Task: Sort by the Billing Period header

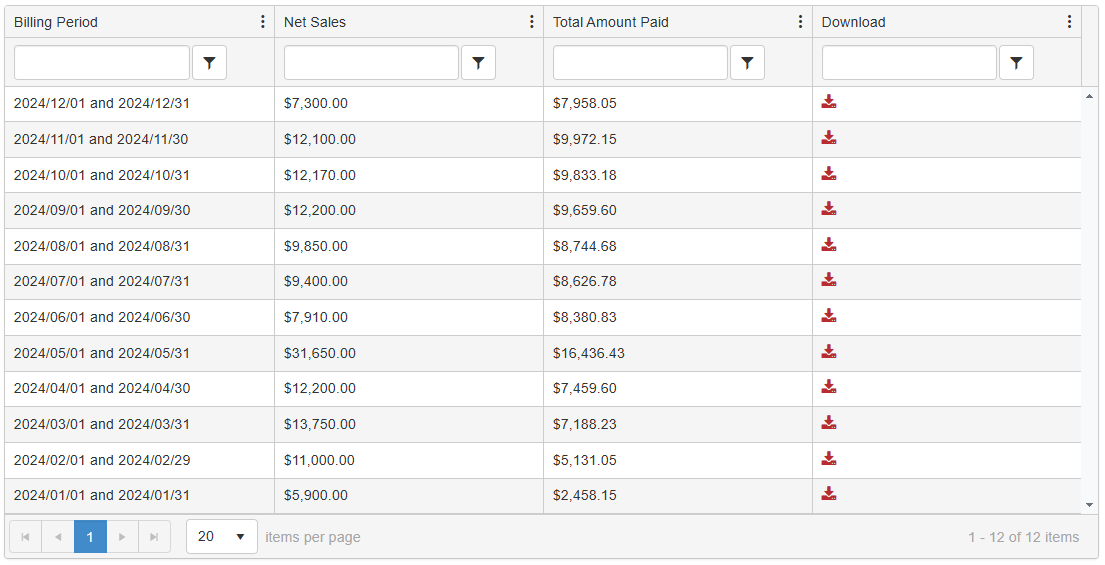Action: 56,22
